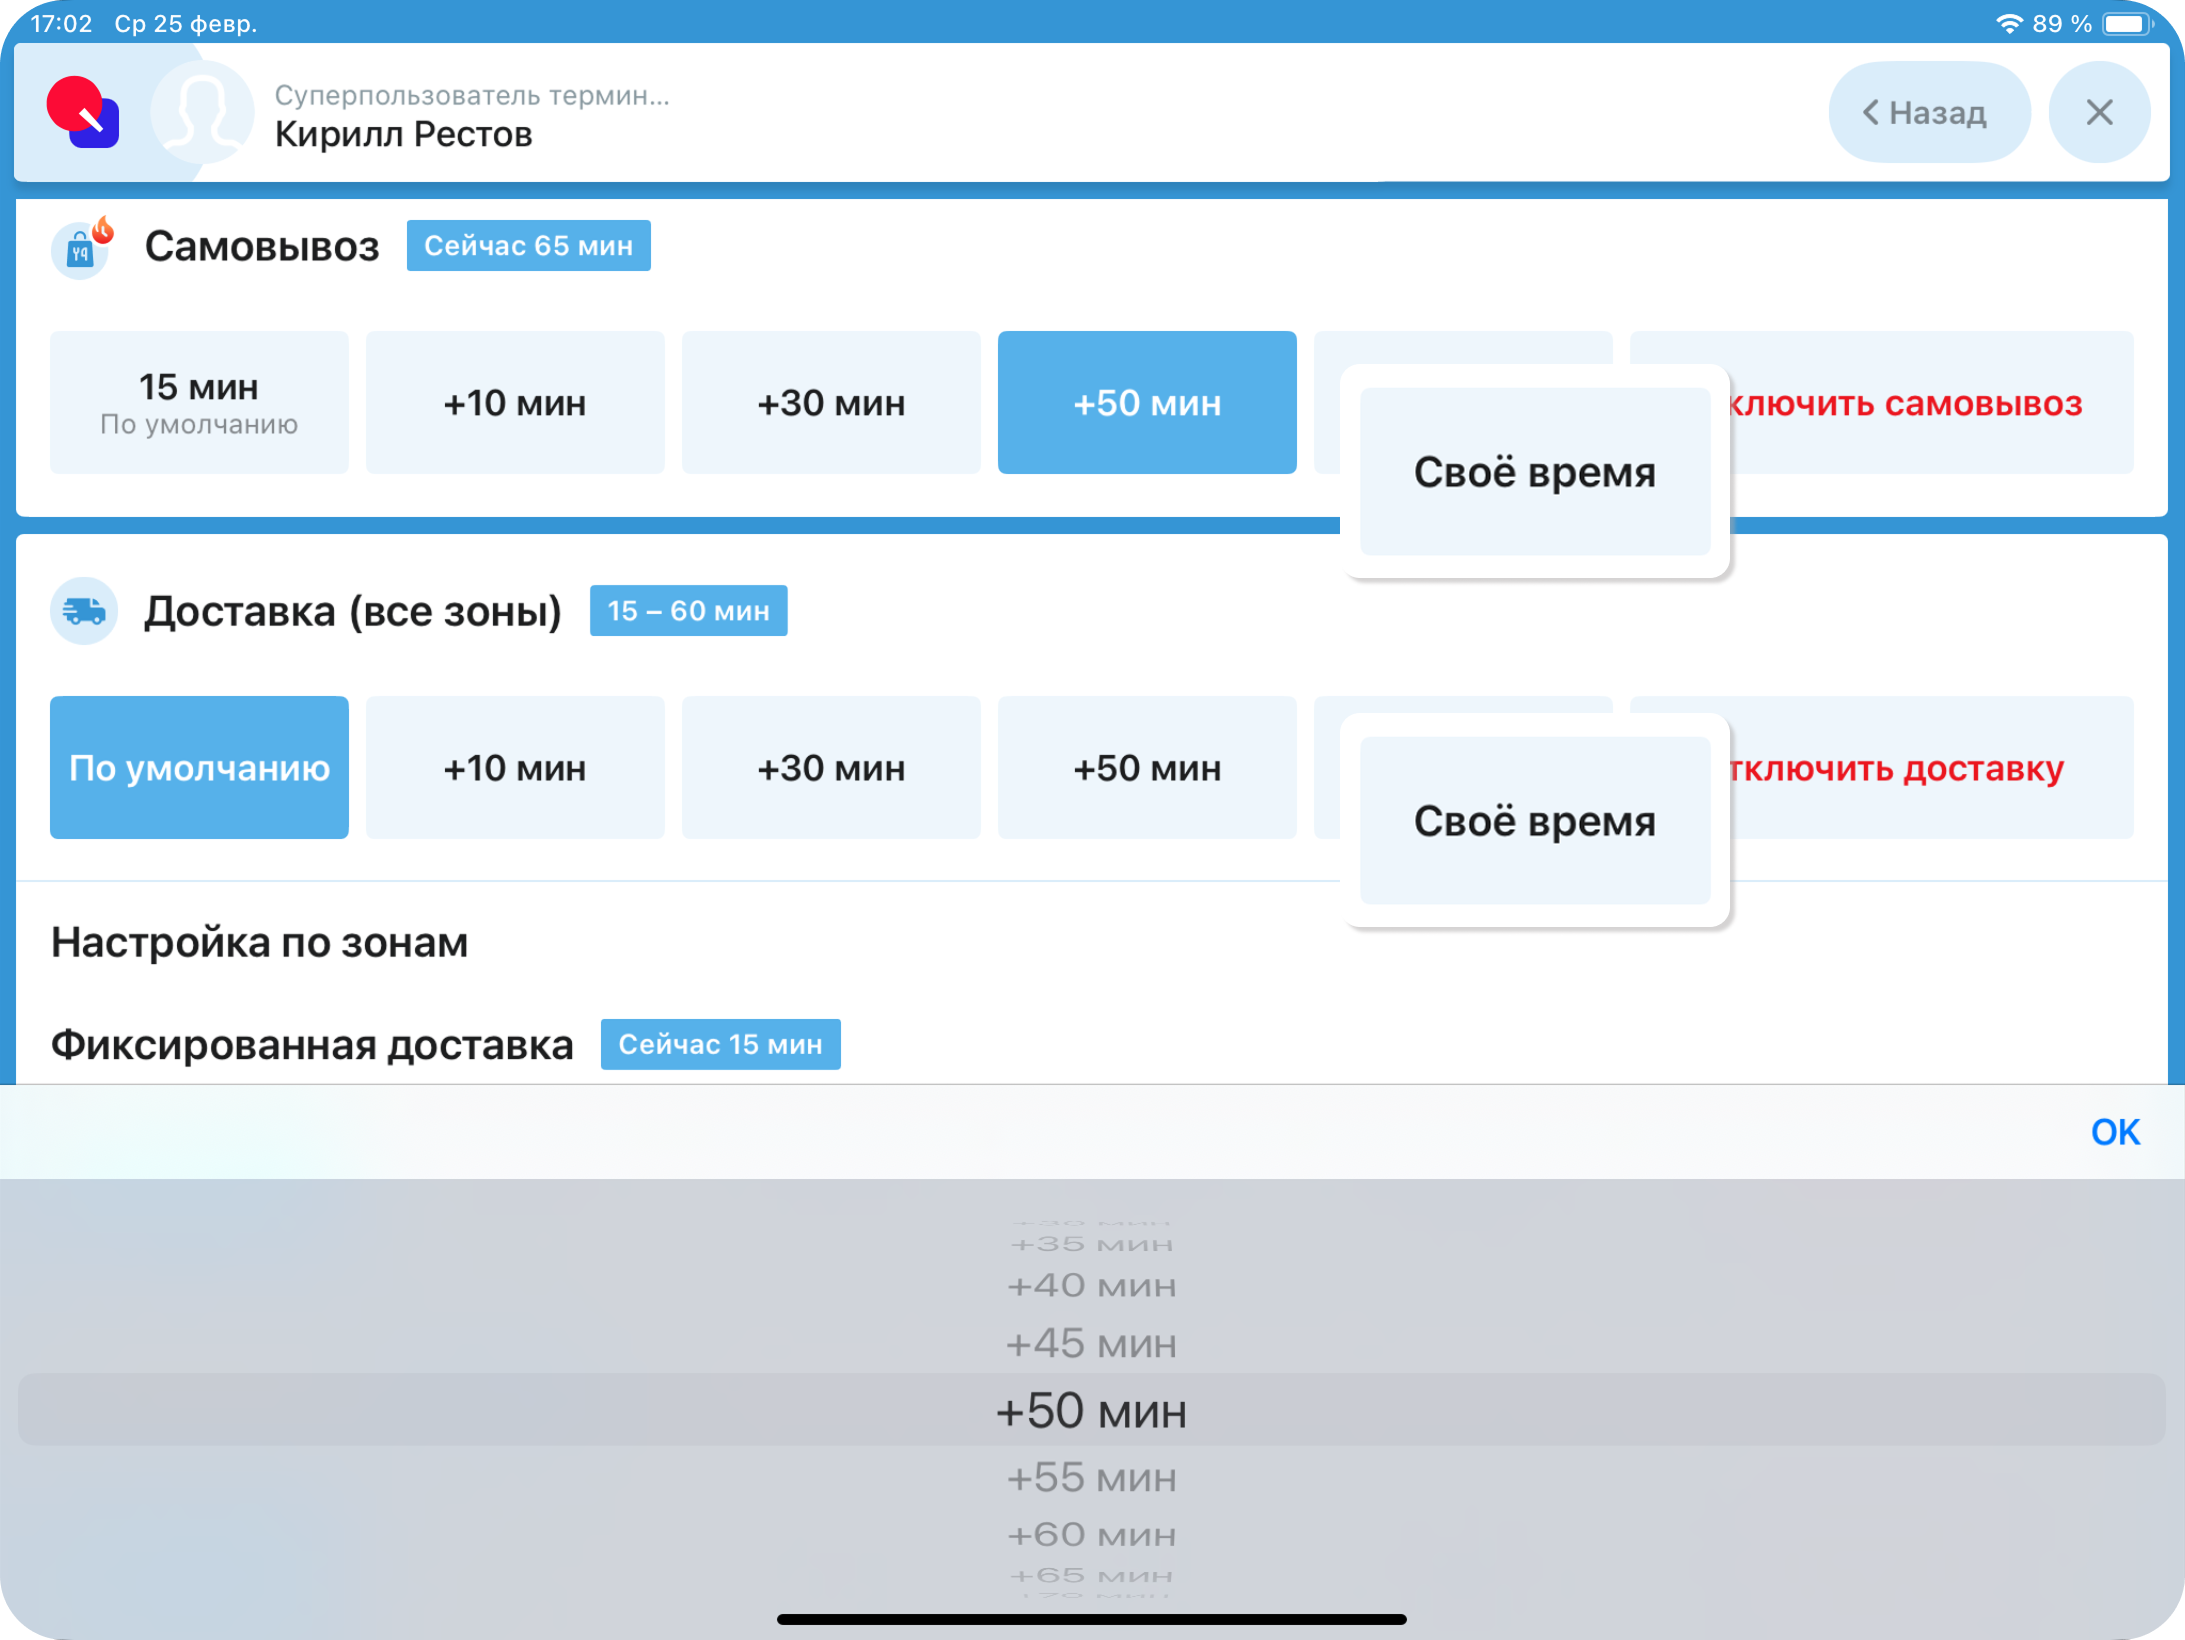2185x1640 pixels.
Task: Click the delivery truck icon
Action: 84,610
